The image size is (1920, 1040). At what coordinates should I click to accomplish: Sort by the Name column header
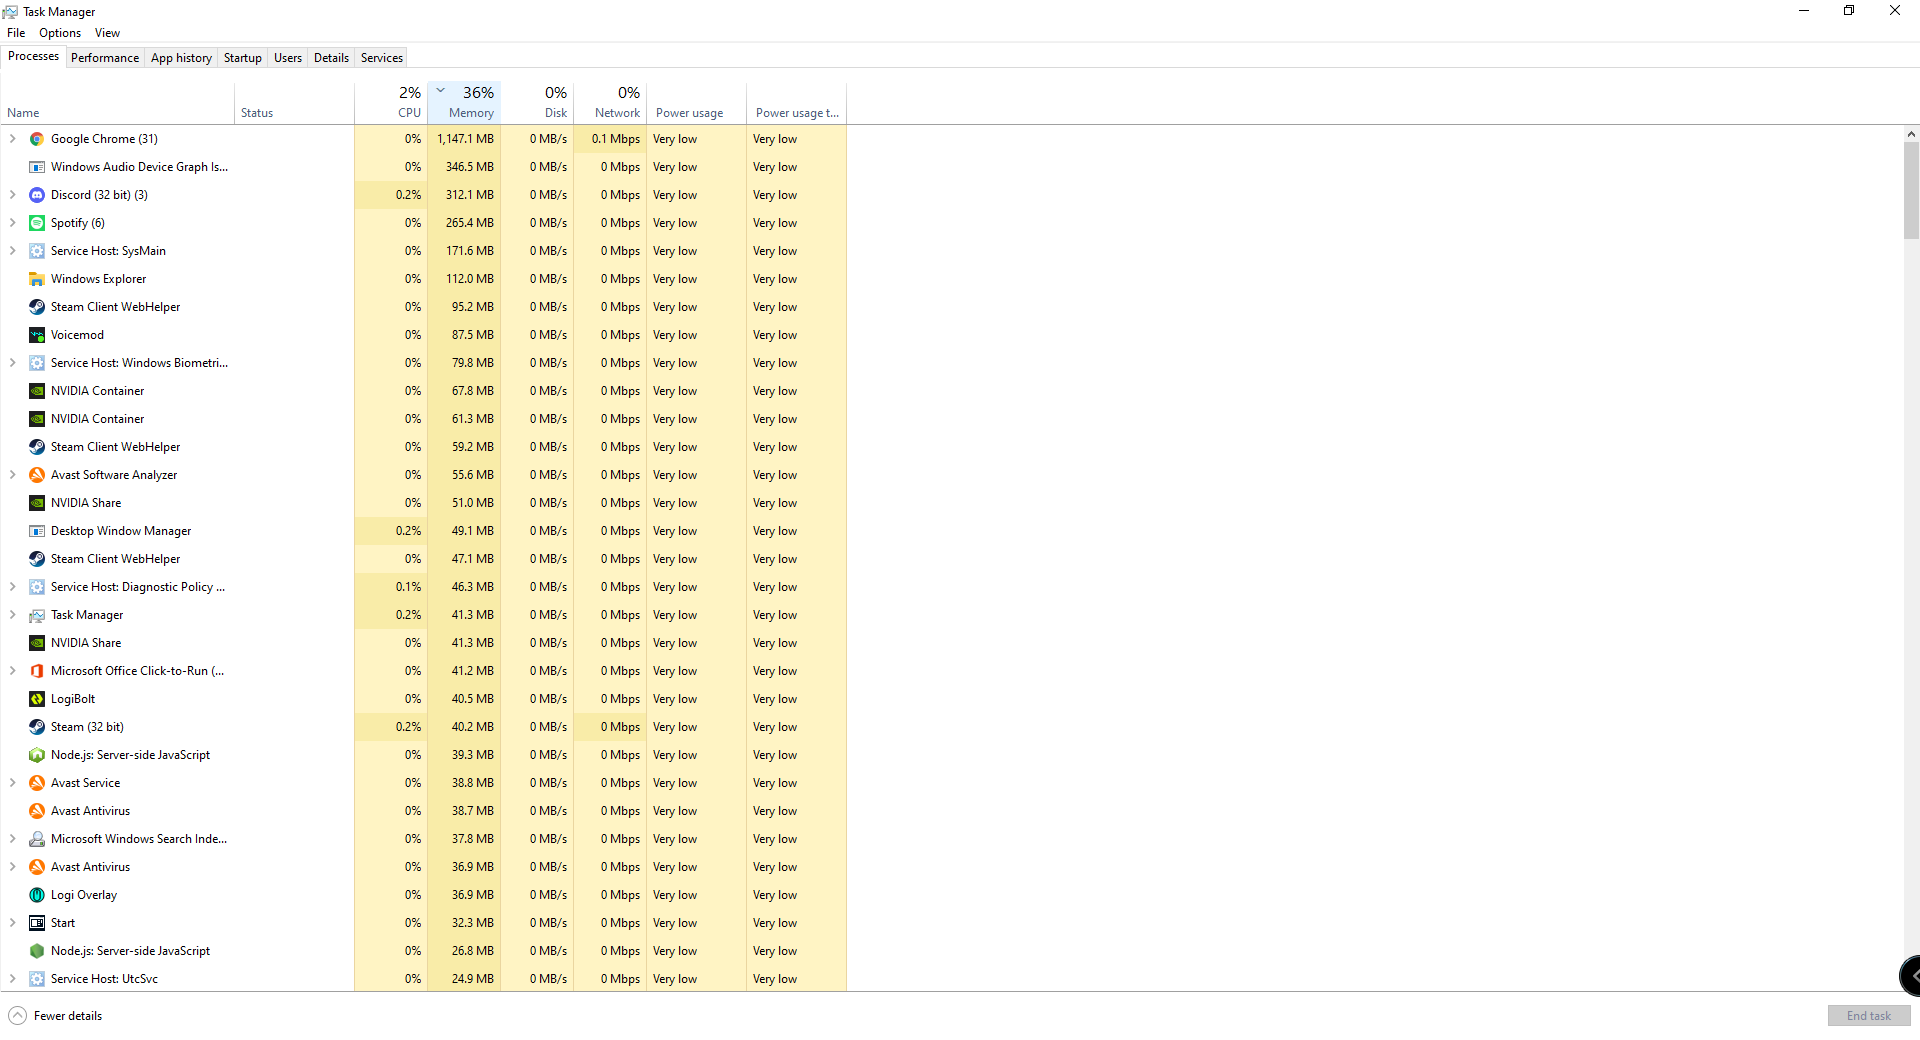coord(118,102)
